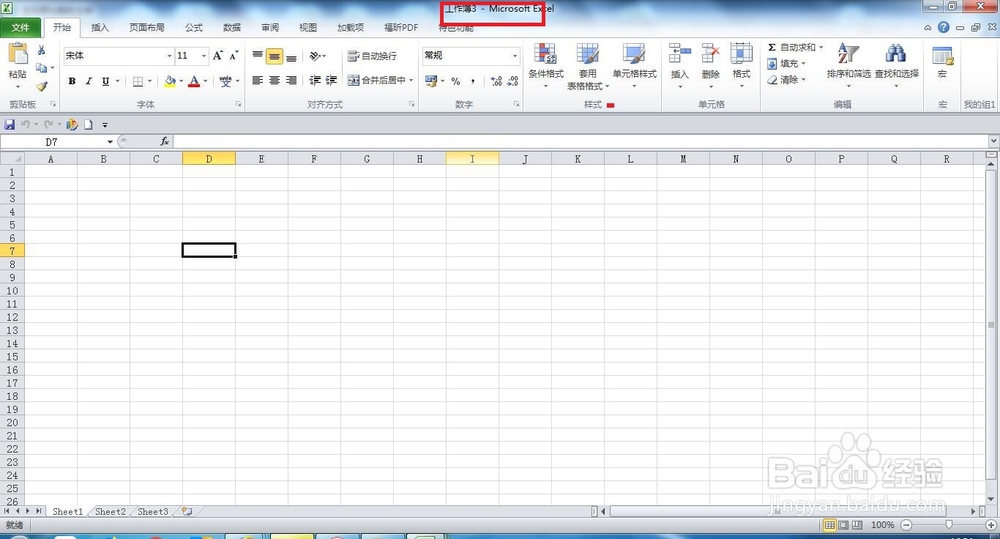Click the Copy icon
Viewport: 1000px width, 539px height.
[41, 68]
